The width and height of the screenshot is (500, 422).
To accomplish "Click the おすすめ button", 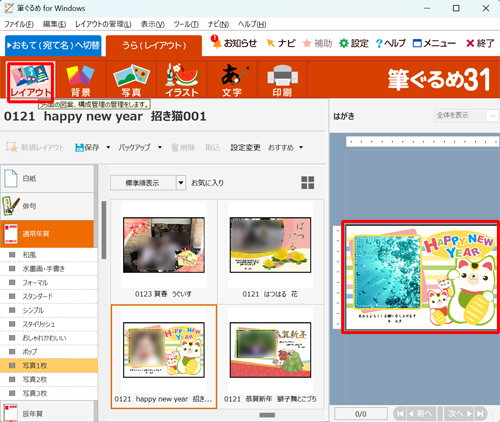I will (281, 147).
